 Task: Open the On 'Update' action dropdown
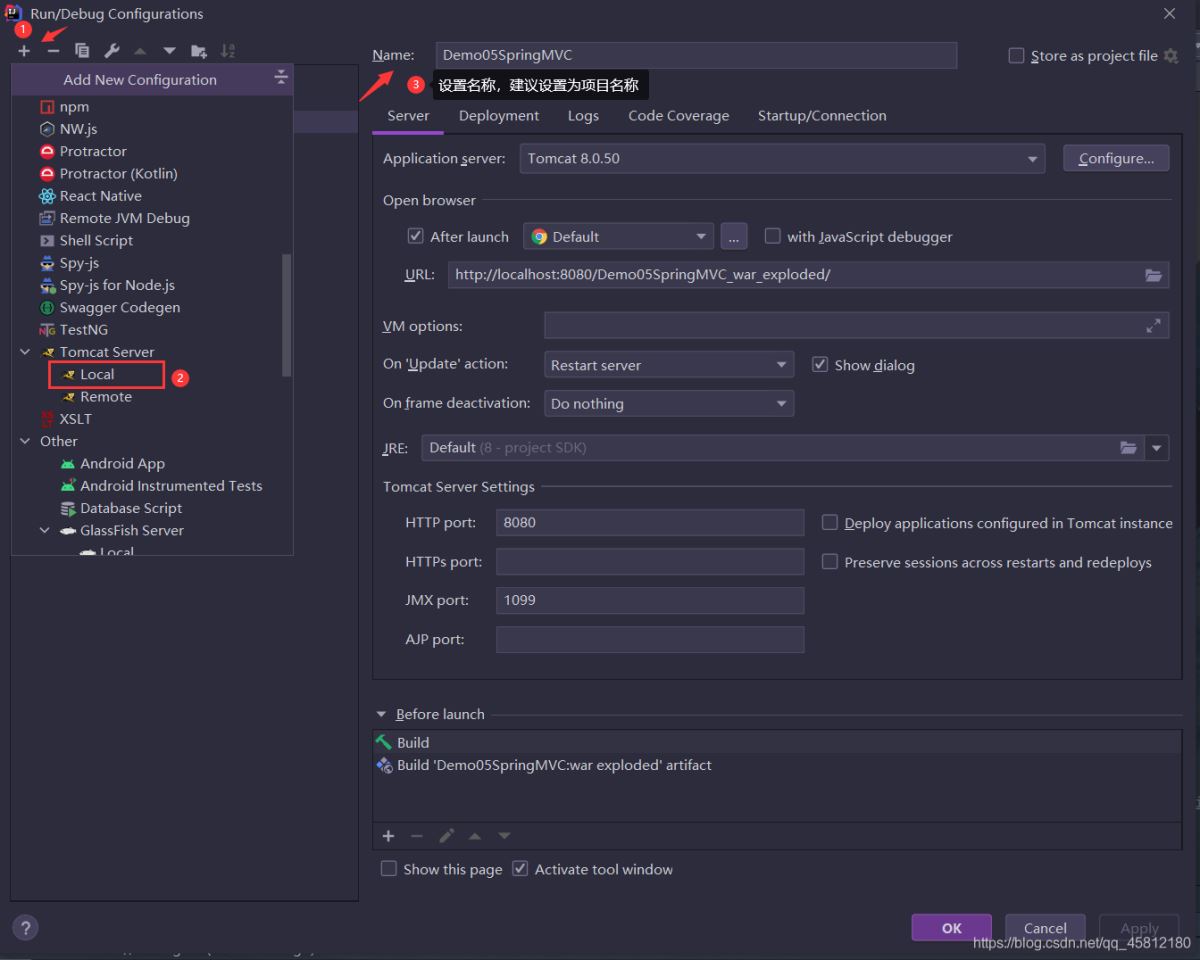781,365
